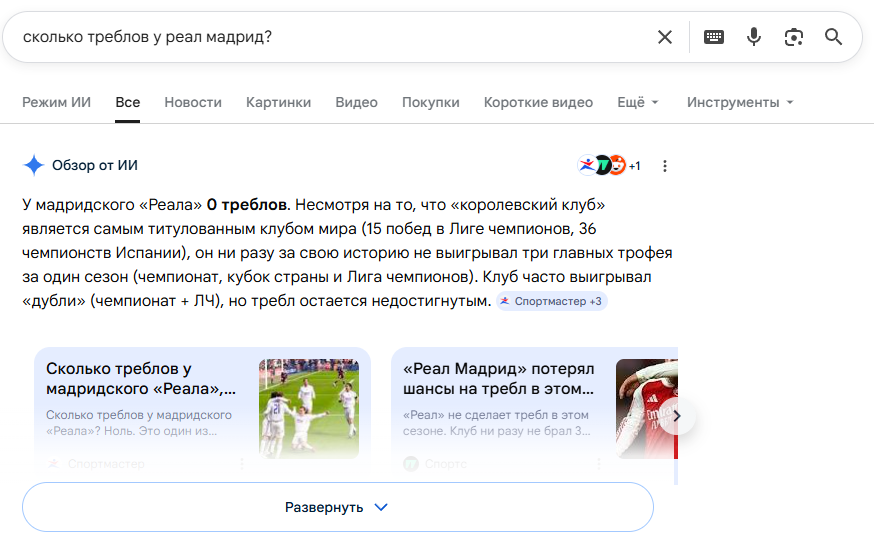
Task: Open the Новости tab
Action: pyautogui.click(x=193, y=103)
